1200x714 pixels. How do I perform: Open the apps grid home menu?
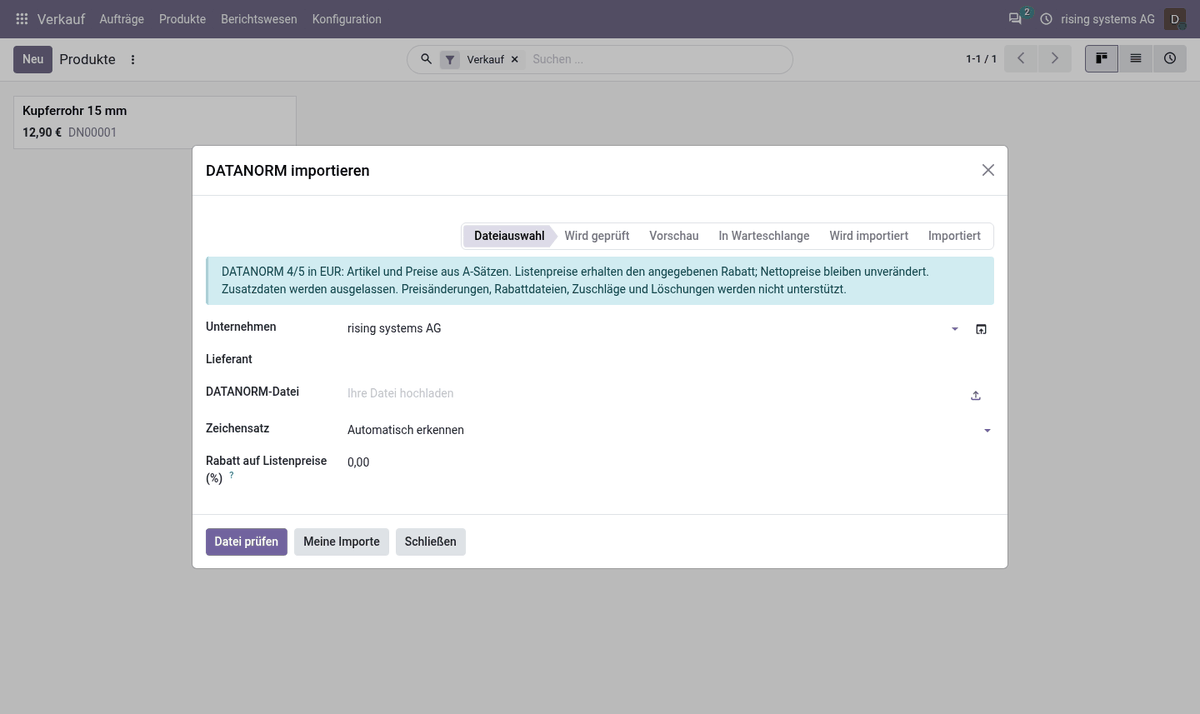click(x=22, y=19)
